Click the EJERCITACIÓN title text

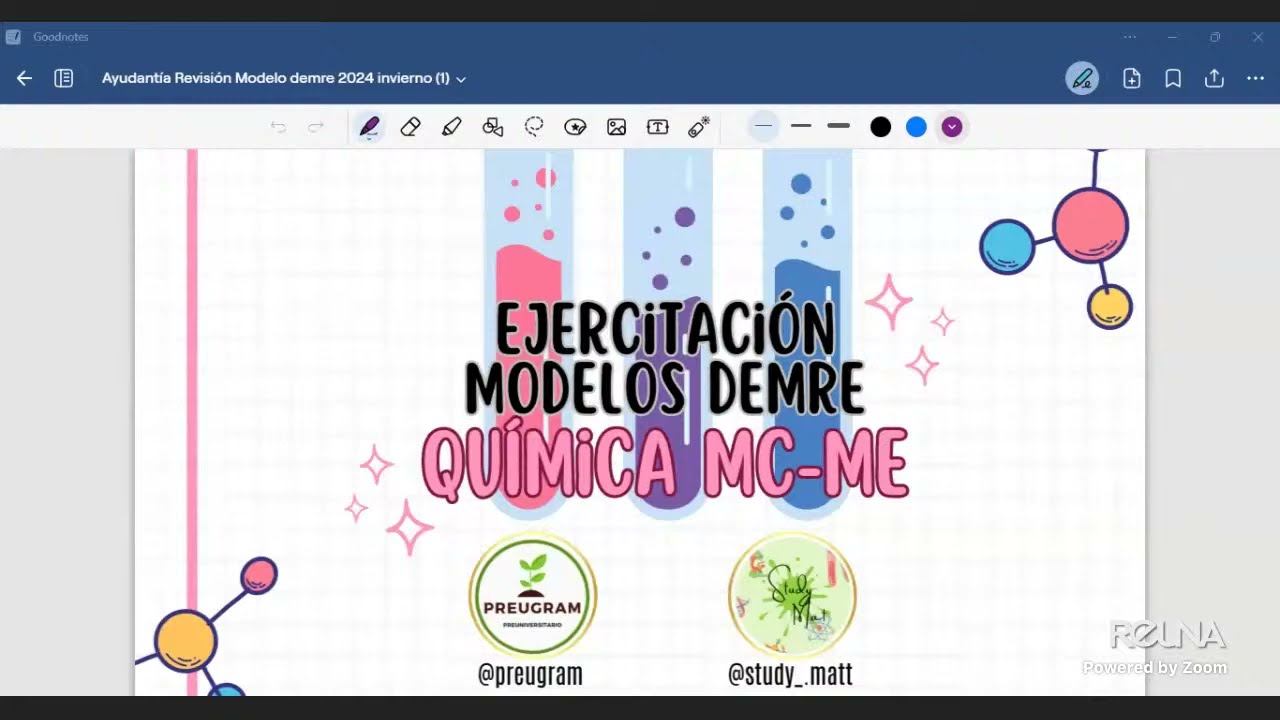click(665, 327)
